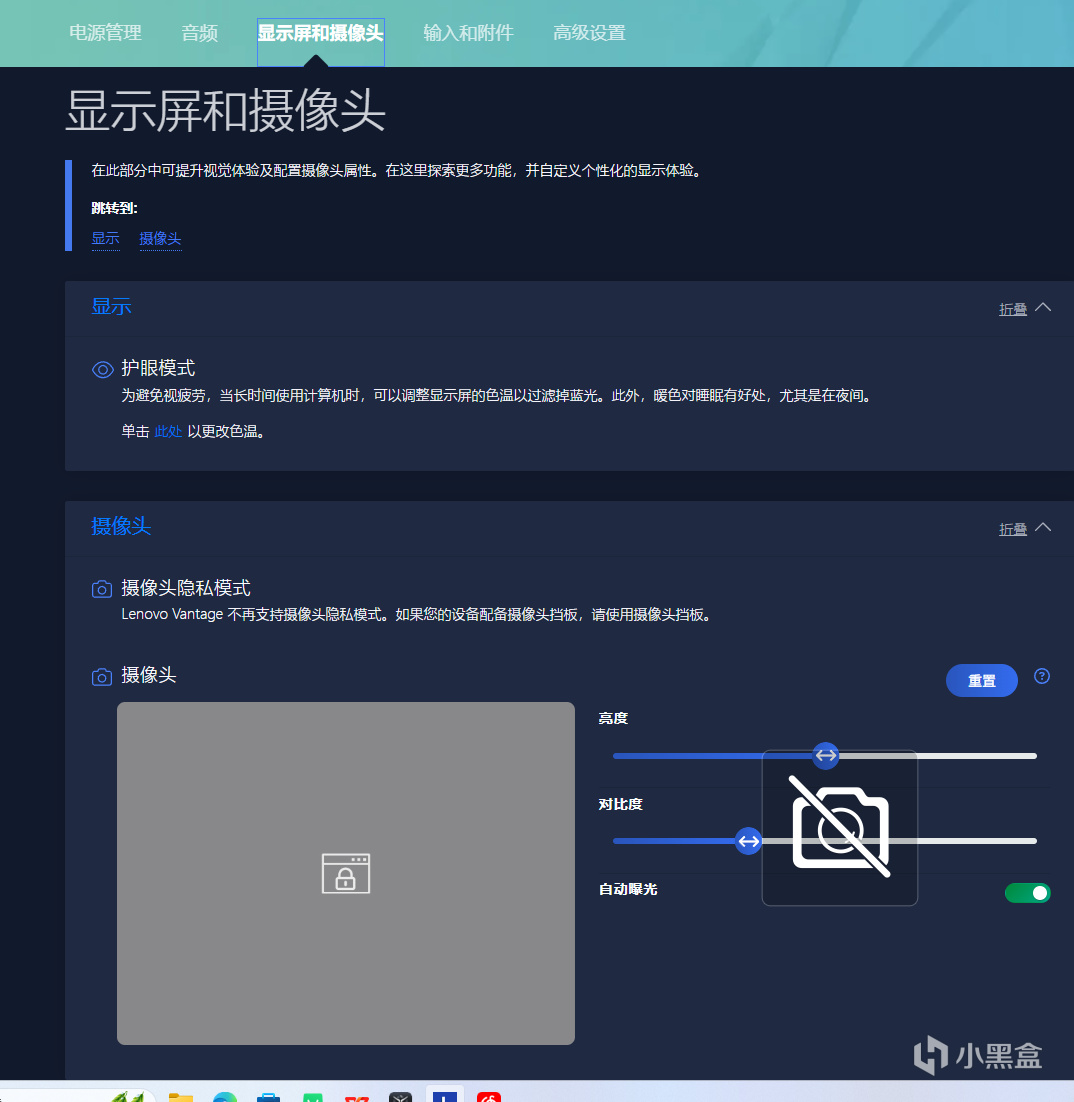Click the 显示 section header title
The height and width of the screenshot is (1102, 1074).
pyautogui.click(x=111, y=306)
